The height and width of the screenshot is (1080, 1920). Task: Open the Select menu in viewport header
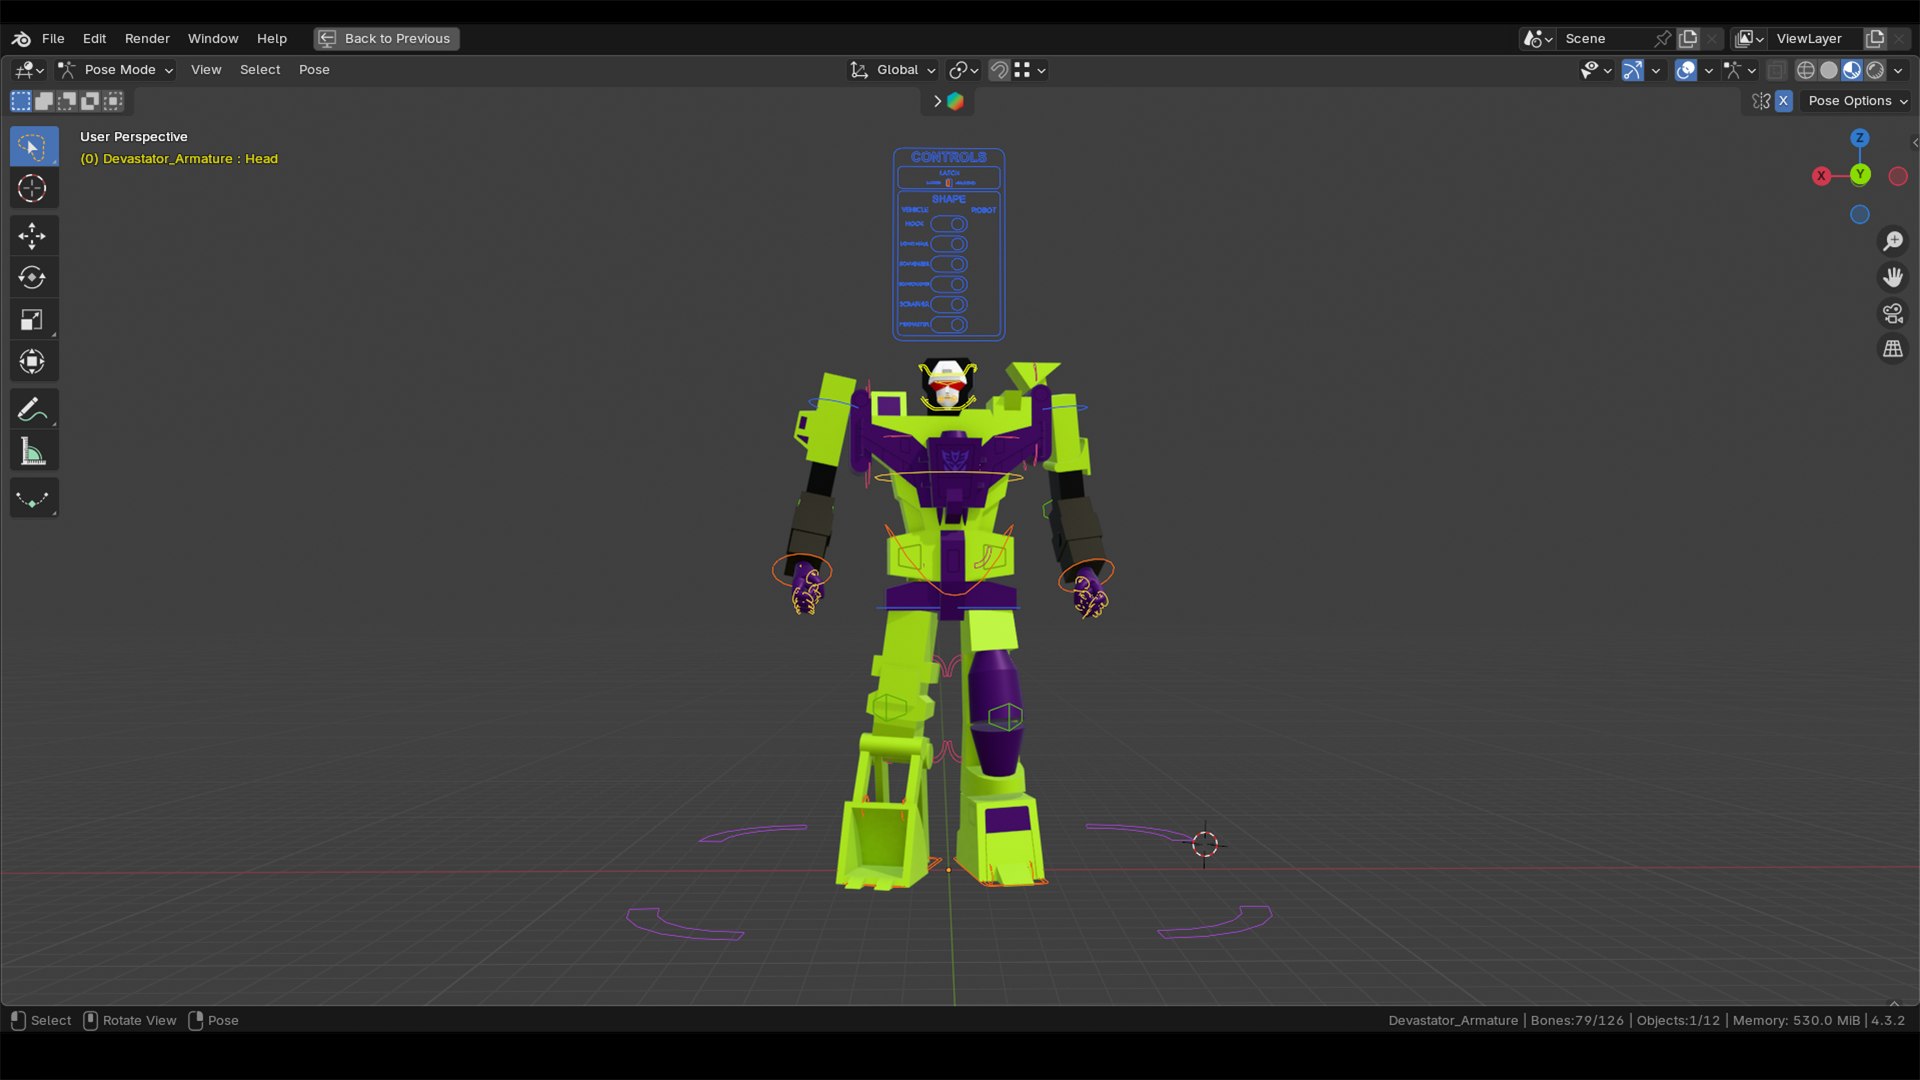tap(260, 70)
